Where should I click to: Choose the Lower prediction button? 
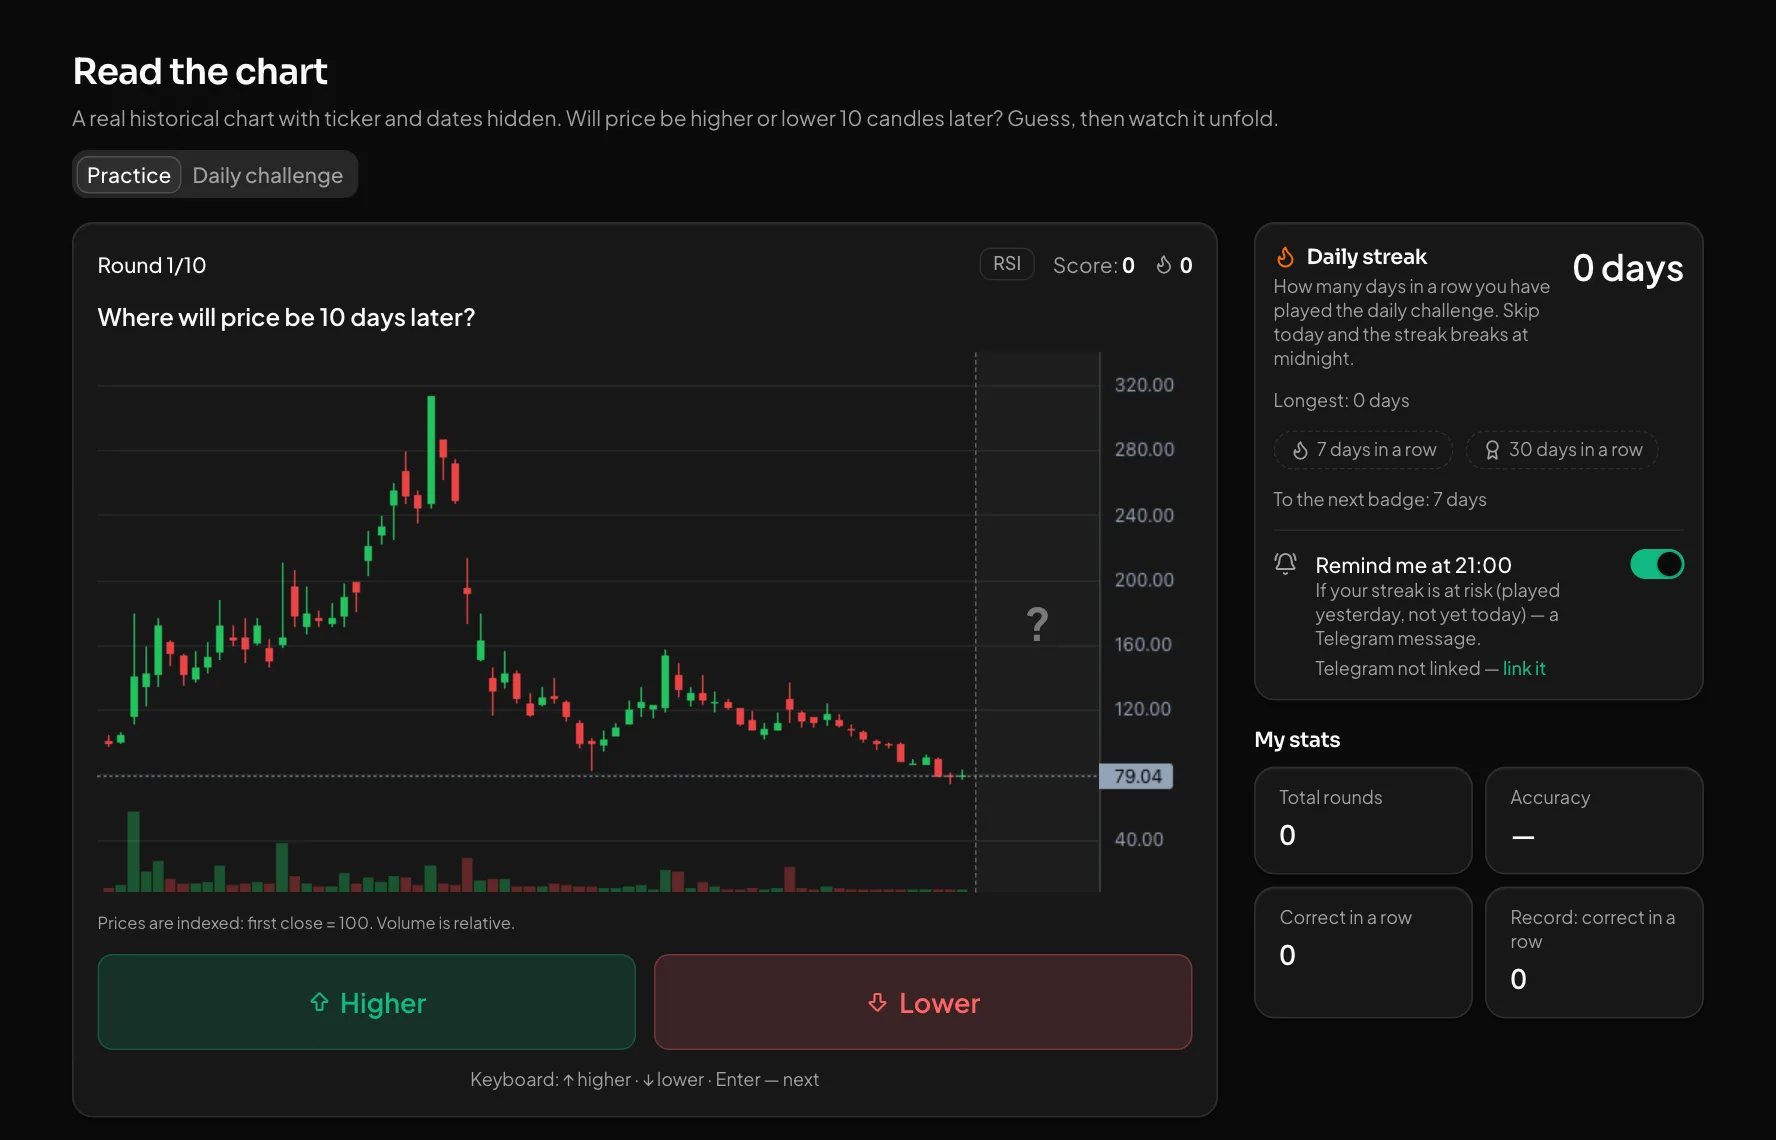click(923, 1002)
